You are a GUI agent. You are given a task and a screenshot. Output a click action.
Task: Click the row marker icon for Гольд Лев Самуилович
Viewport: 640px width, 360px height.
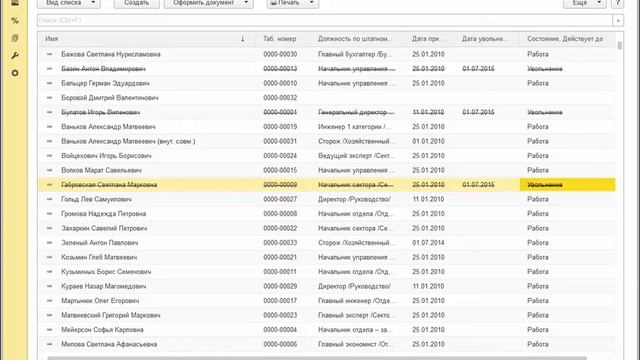click(50, 199)
